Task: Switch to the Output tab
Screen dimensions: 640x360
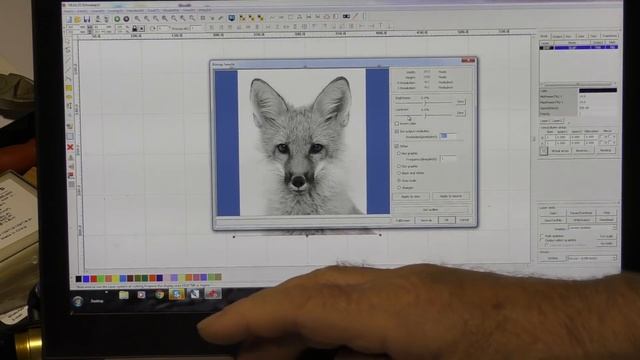Action: pyautogui.click(x=557, y=36)
